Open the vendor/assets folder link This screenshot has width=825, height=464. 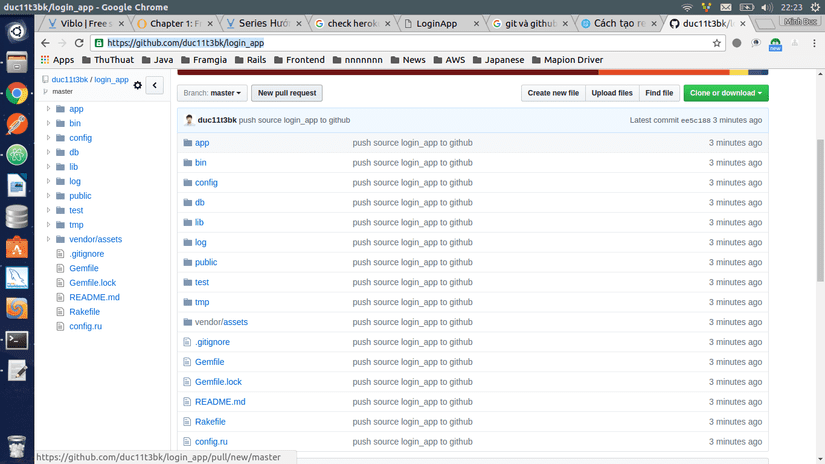click(x=221, y=322)
